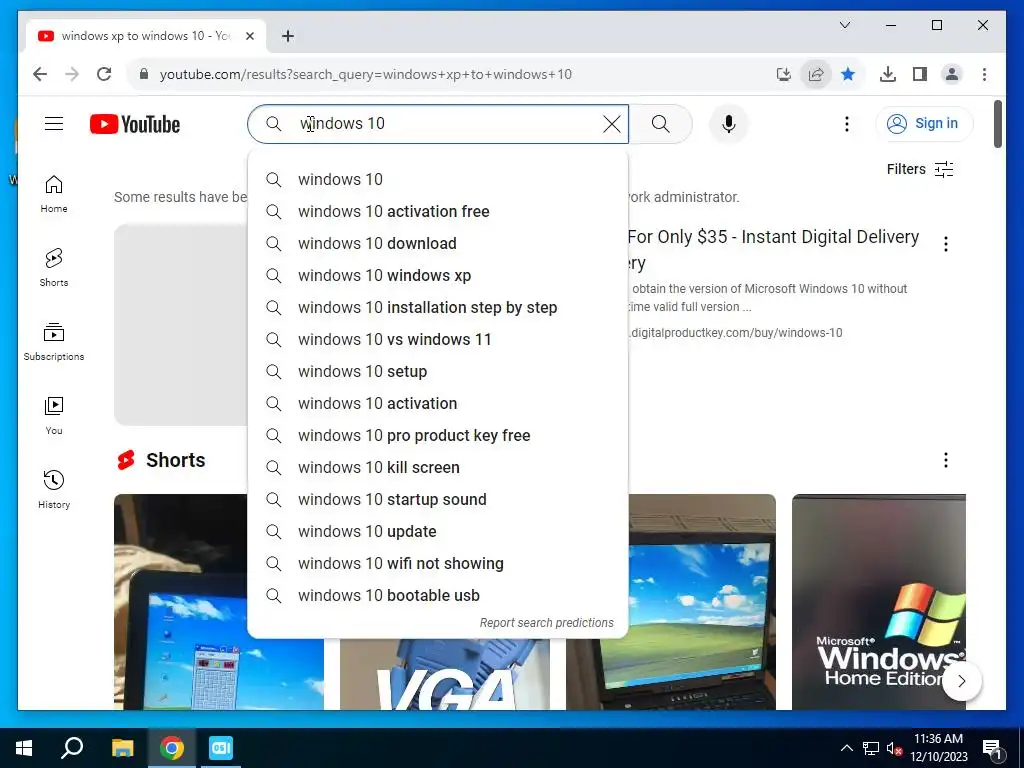Choose suggestion "windows 10 startup sound"
Viewport: 1024px width, 768px height.
click(438, 500)
